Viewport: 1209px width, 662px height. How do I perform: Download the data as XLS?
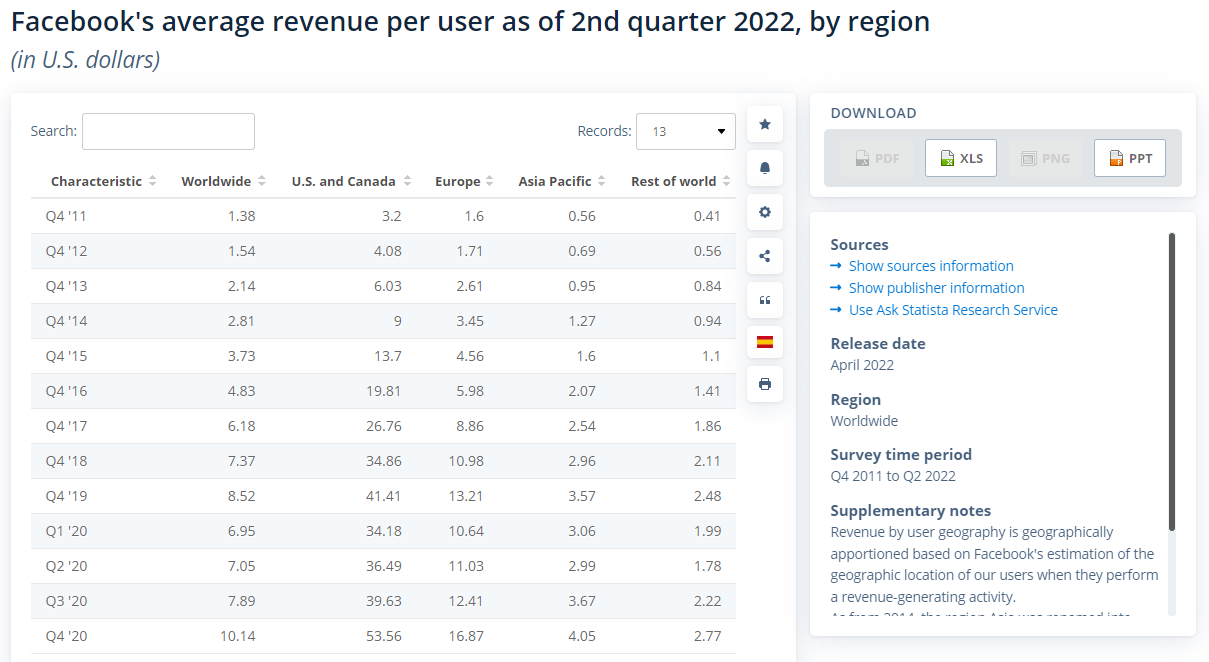[x=961, y=158]
